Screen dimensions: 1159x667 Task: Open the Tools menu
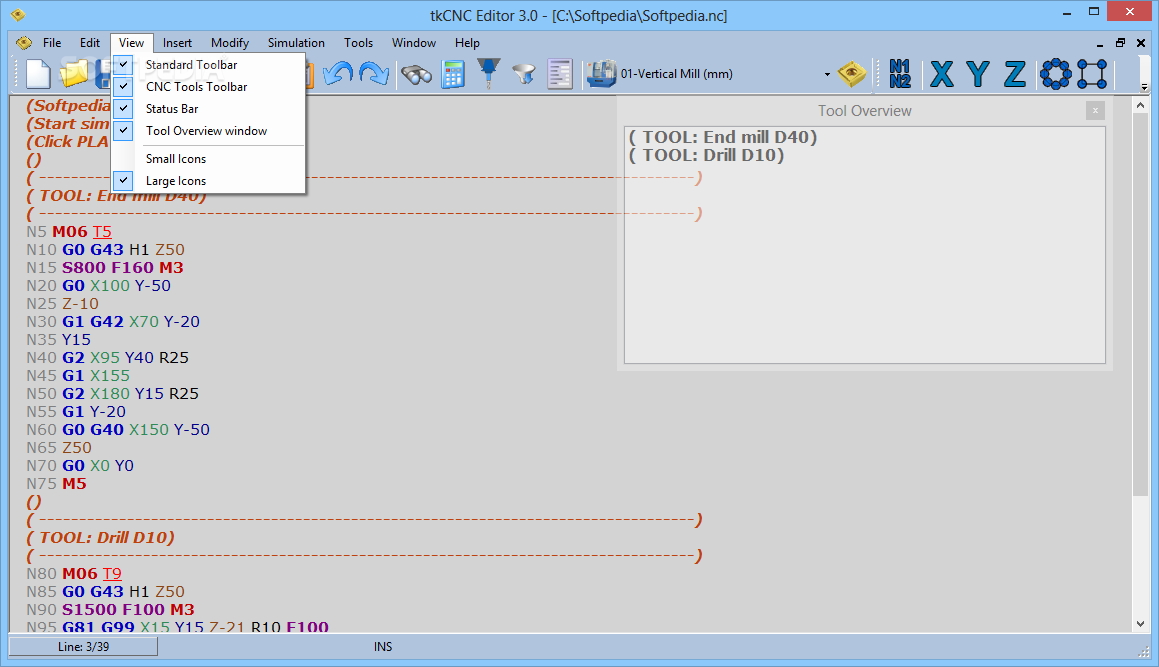click(358, 42)
